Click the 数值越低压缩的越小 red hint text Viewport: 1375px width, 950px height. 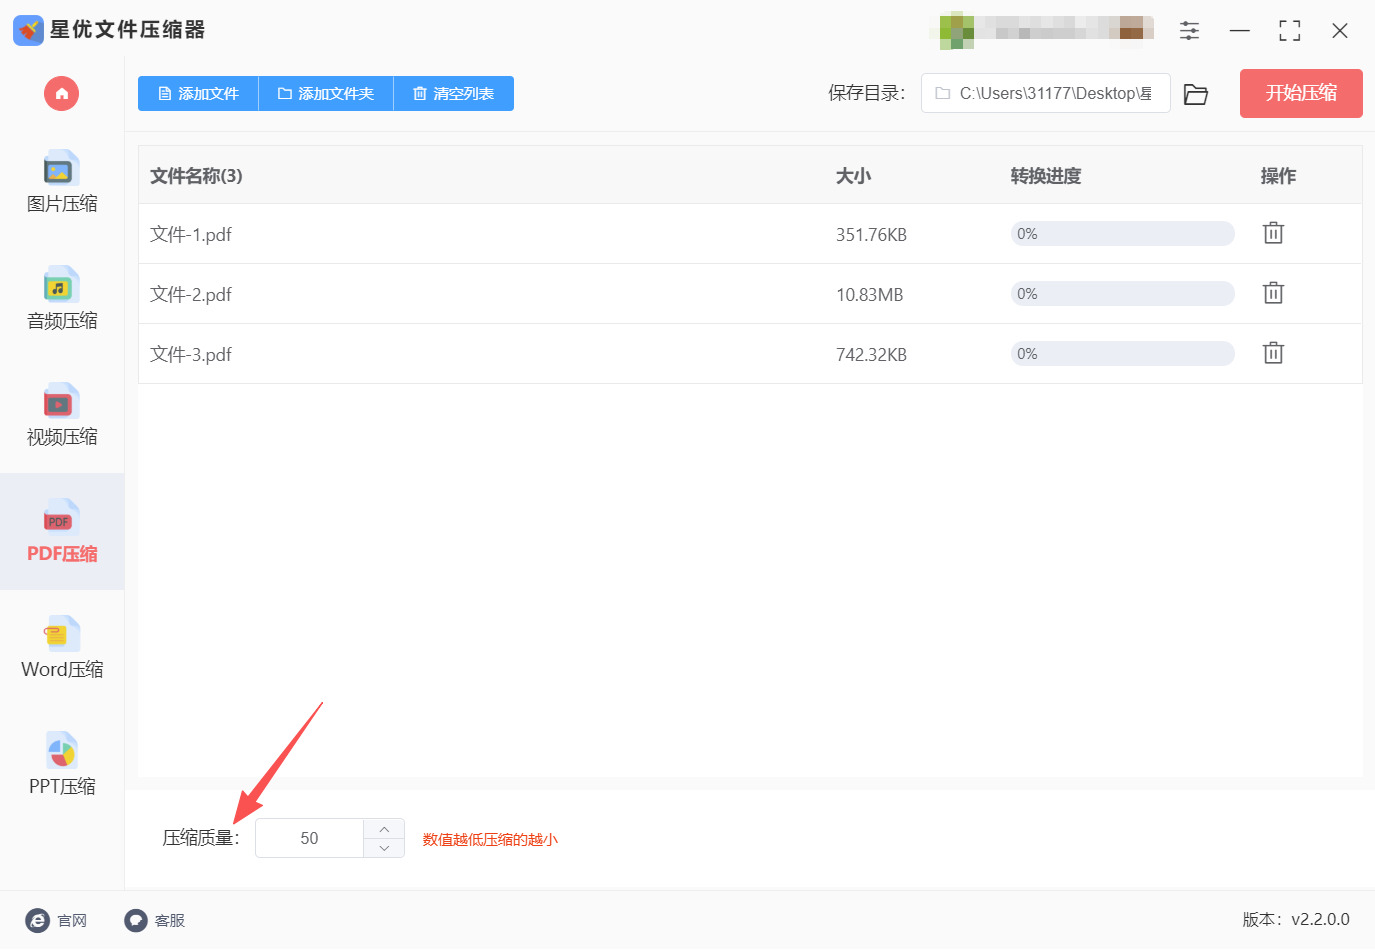490,839
